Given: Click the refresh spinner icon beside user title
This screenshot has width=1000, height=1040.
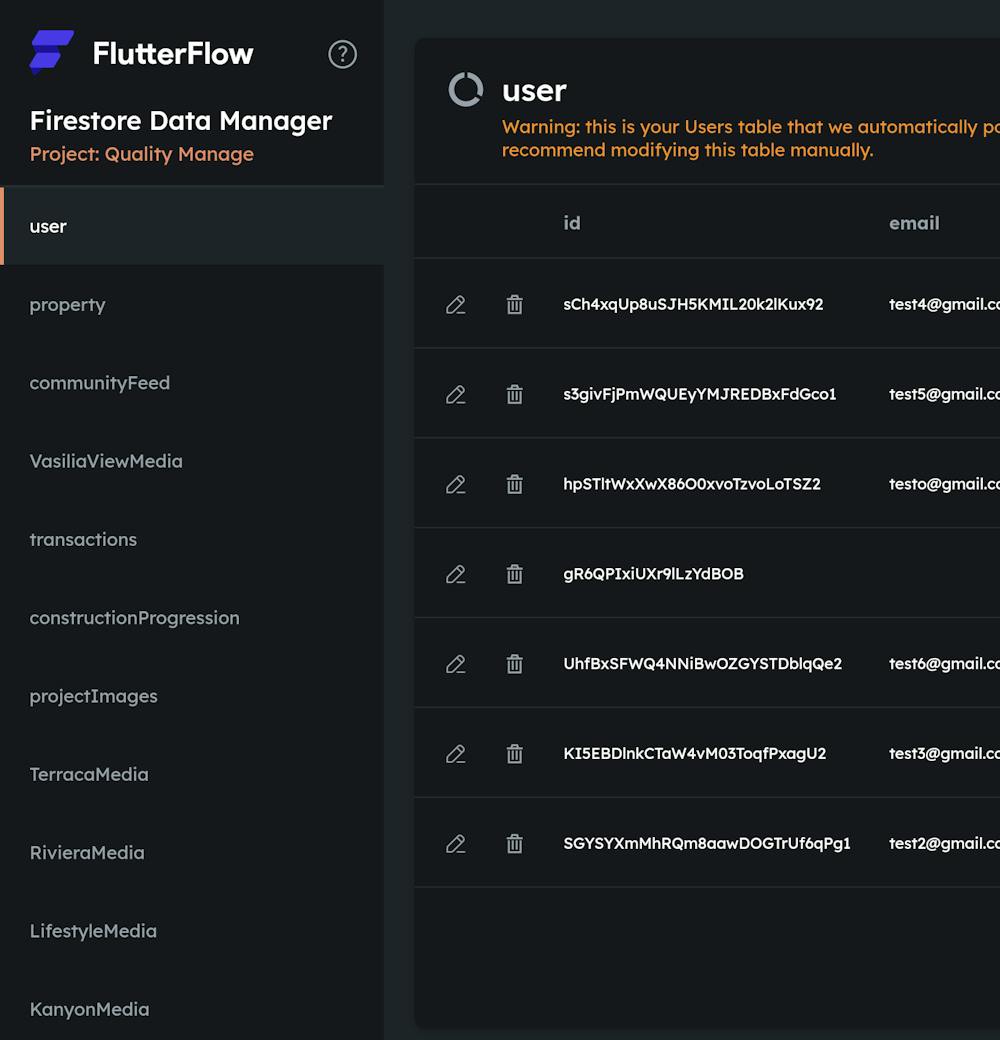Looking at the screenshot, I should (x=466, y=89).
